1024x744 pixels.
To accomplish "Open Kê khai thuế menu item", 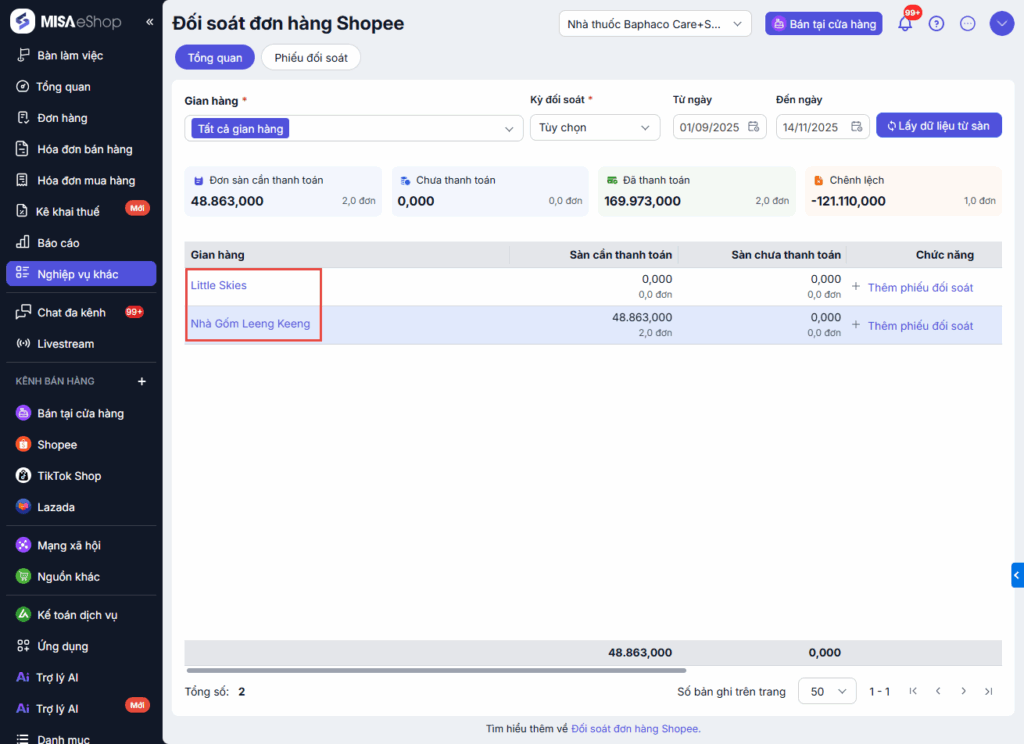I will click(x=81, y=212).
